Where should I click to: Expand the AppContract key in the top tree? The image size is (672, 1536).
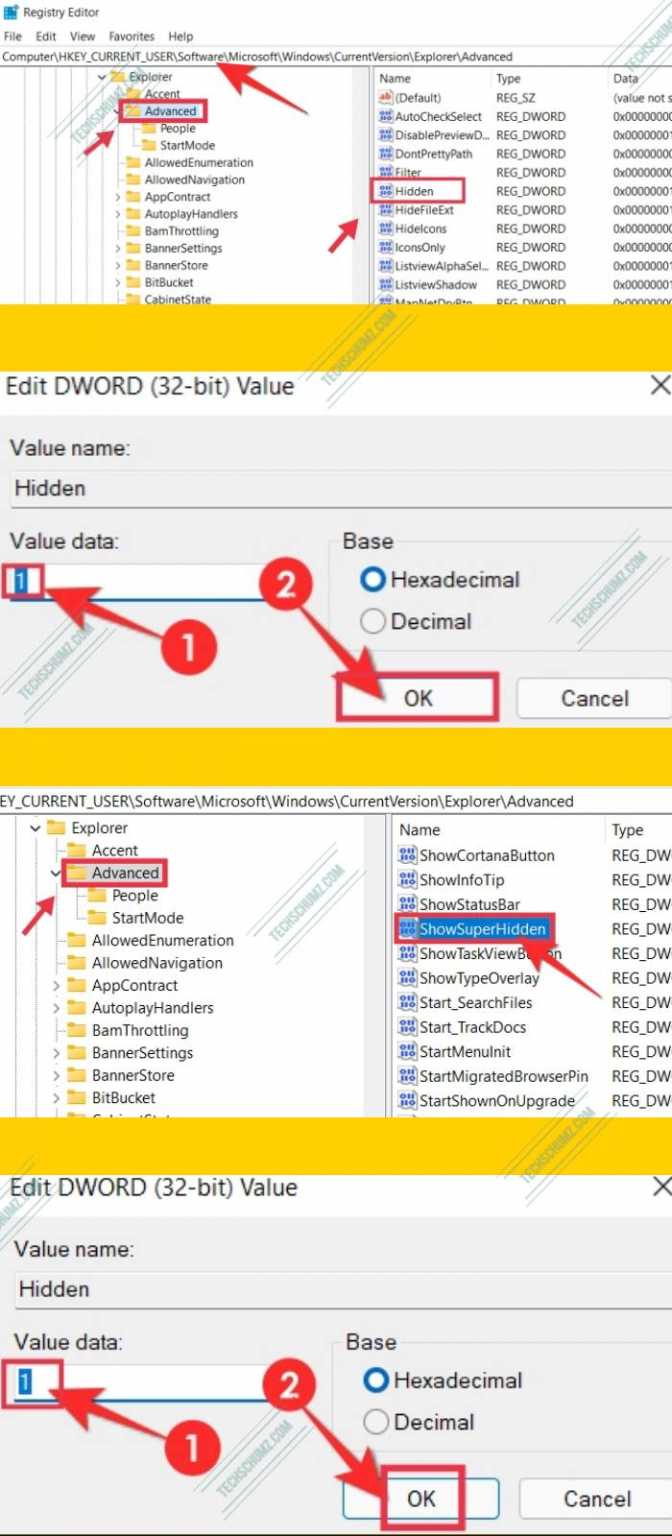(x=118, y=197)
